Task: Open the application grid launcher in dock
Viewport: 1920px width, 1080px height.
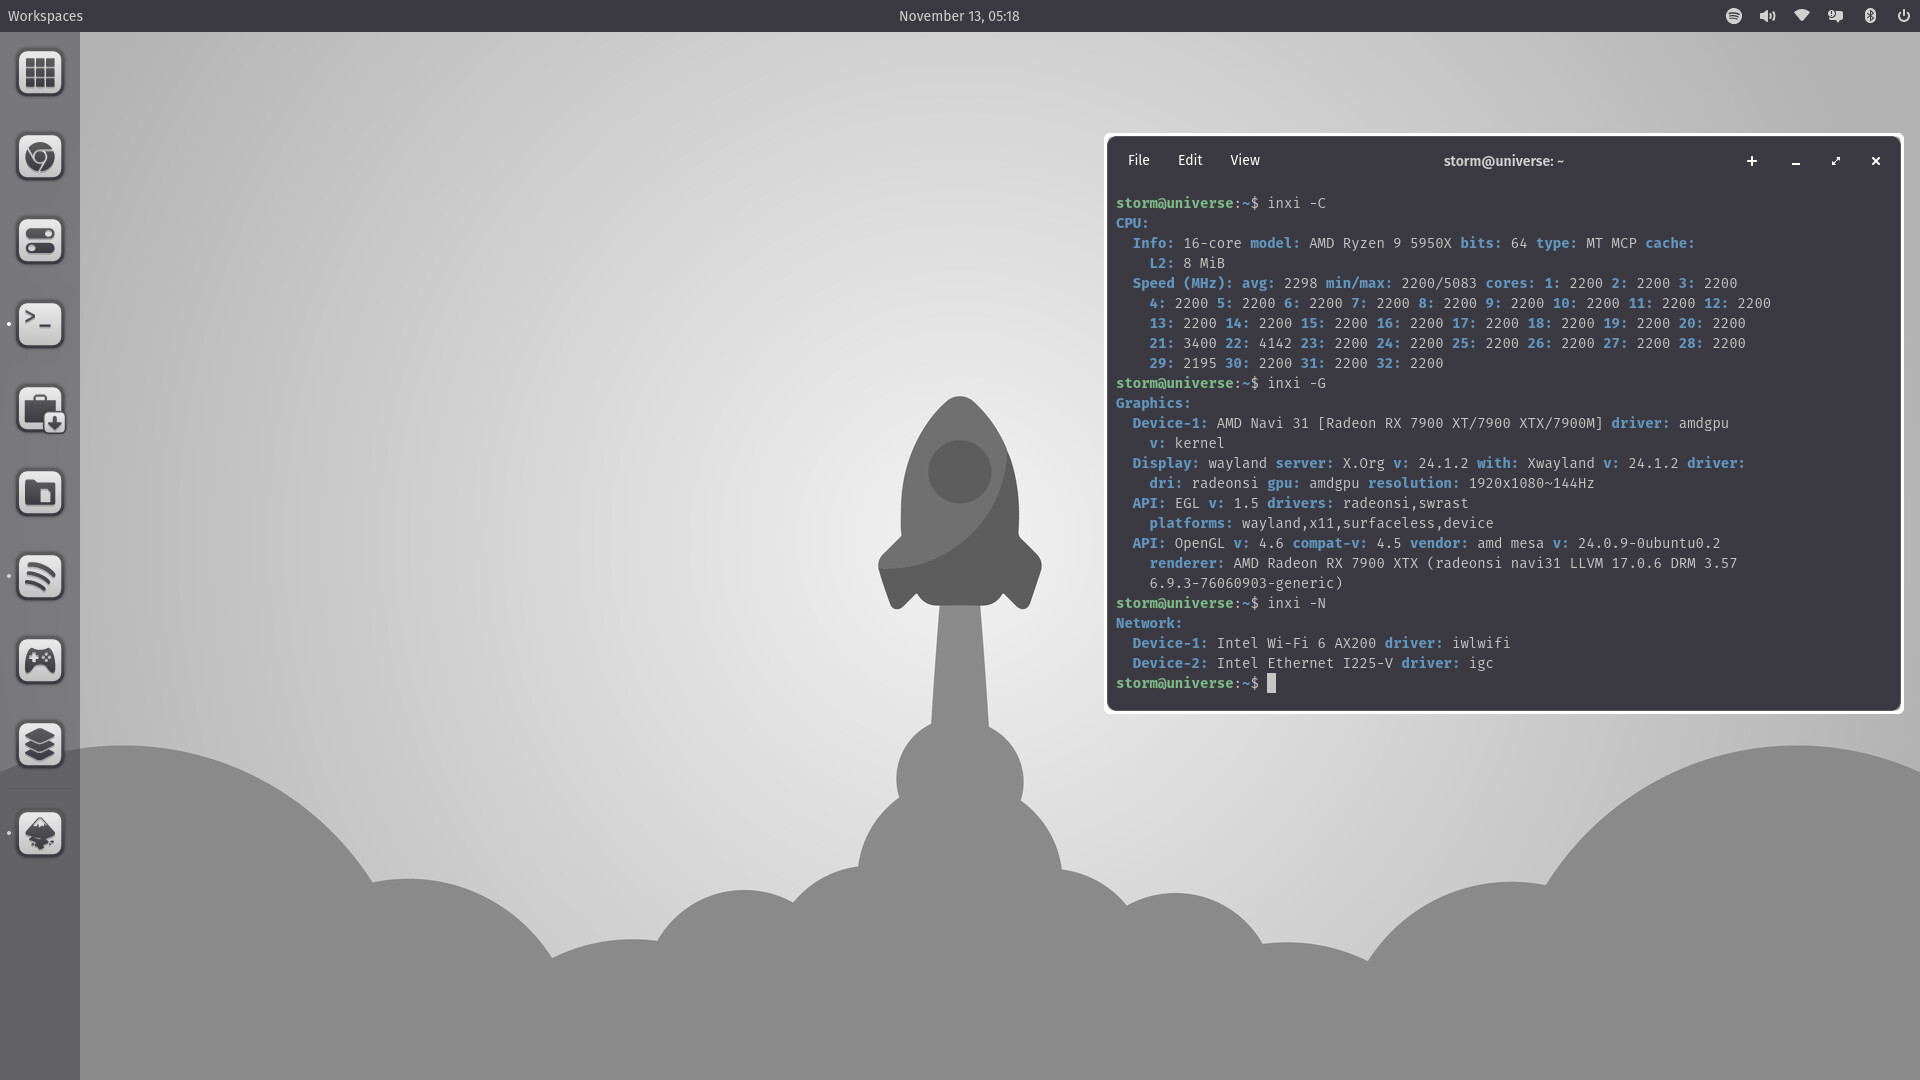Action: [40, 72]
